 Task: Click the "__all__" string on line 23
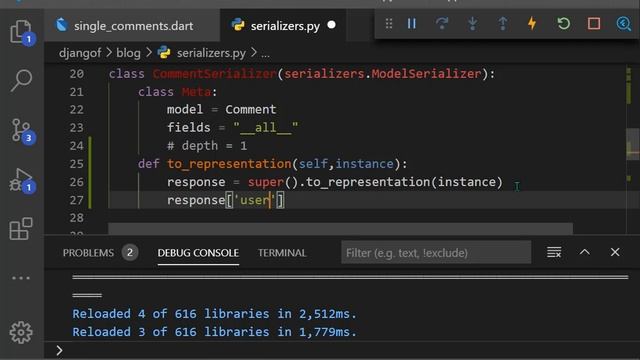pos(266,128)
